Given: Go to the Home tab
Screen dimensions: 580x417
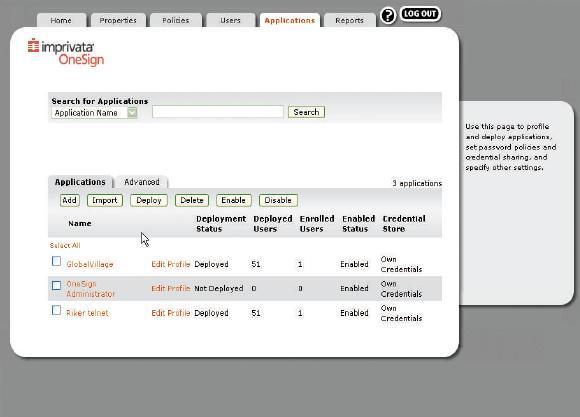Looking at the screenshot, I should coord(61,20).
